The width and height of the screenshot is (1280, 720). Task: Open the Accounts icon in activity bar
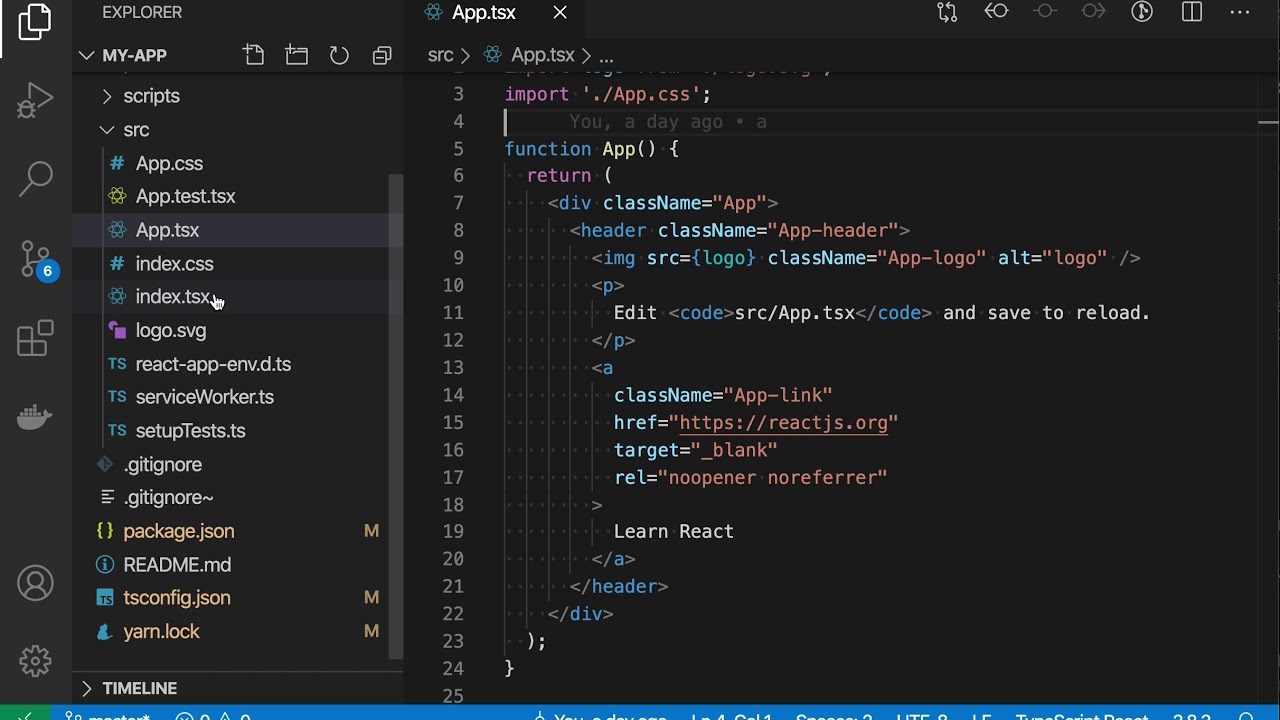(35, 583)
